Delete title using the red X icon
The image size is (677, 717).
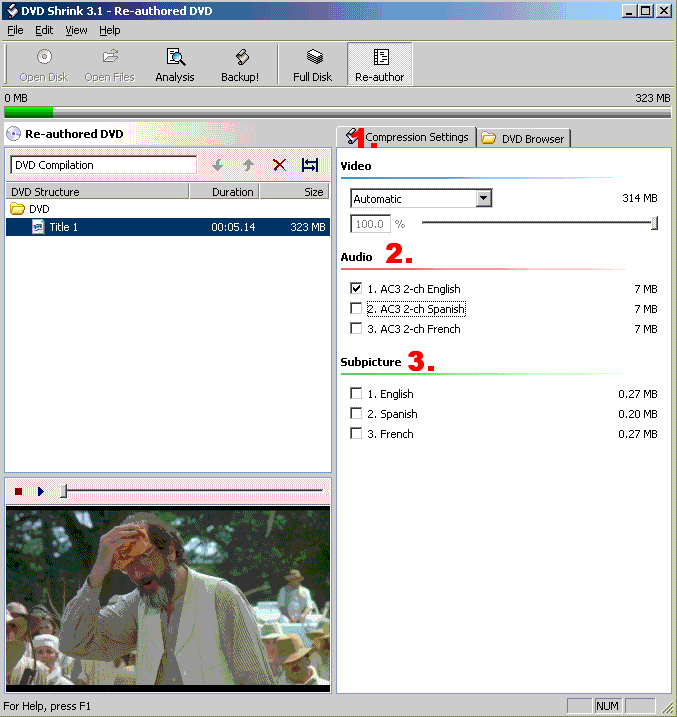(x=279, y=165)
